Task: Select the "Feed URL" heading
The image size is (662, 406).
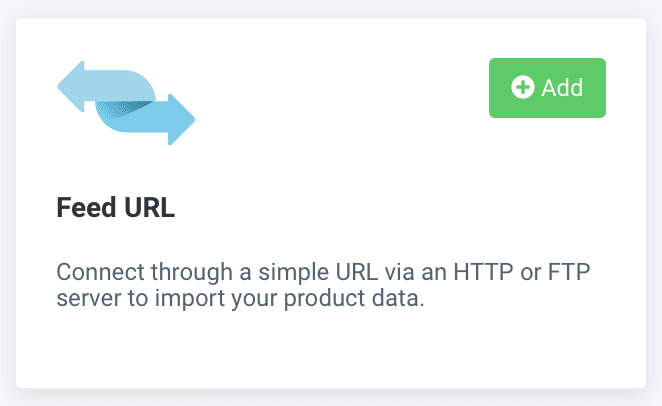Action: click(116, 211)
